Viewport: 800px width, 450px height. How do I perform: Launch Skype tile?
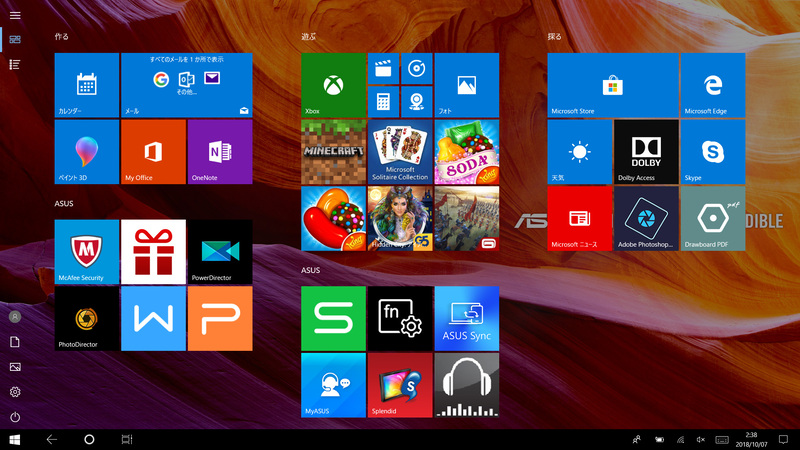pos(713,152)
